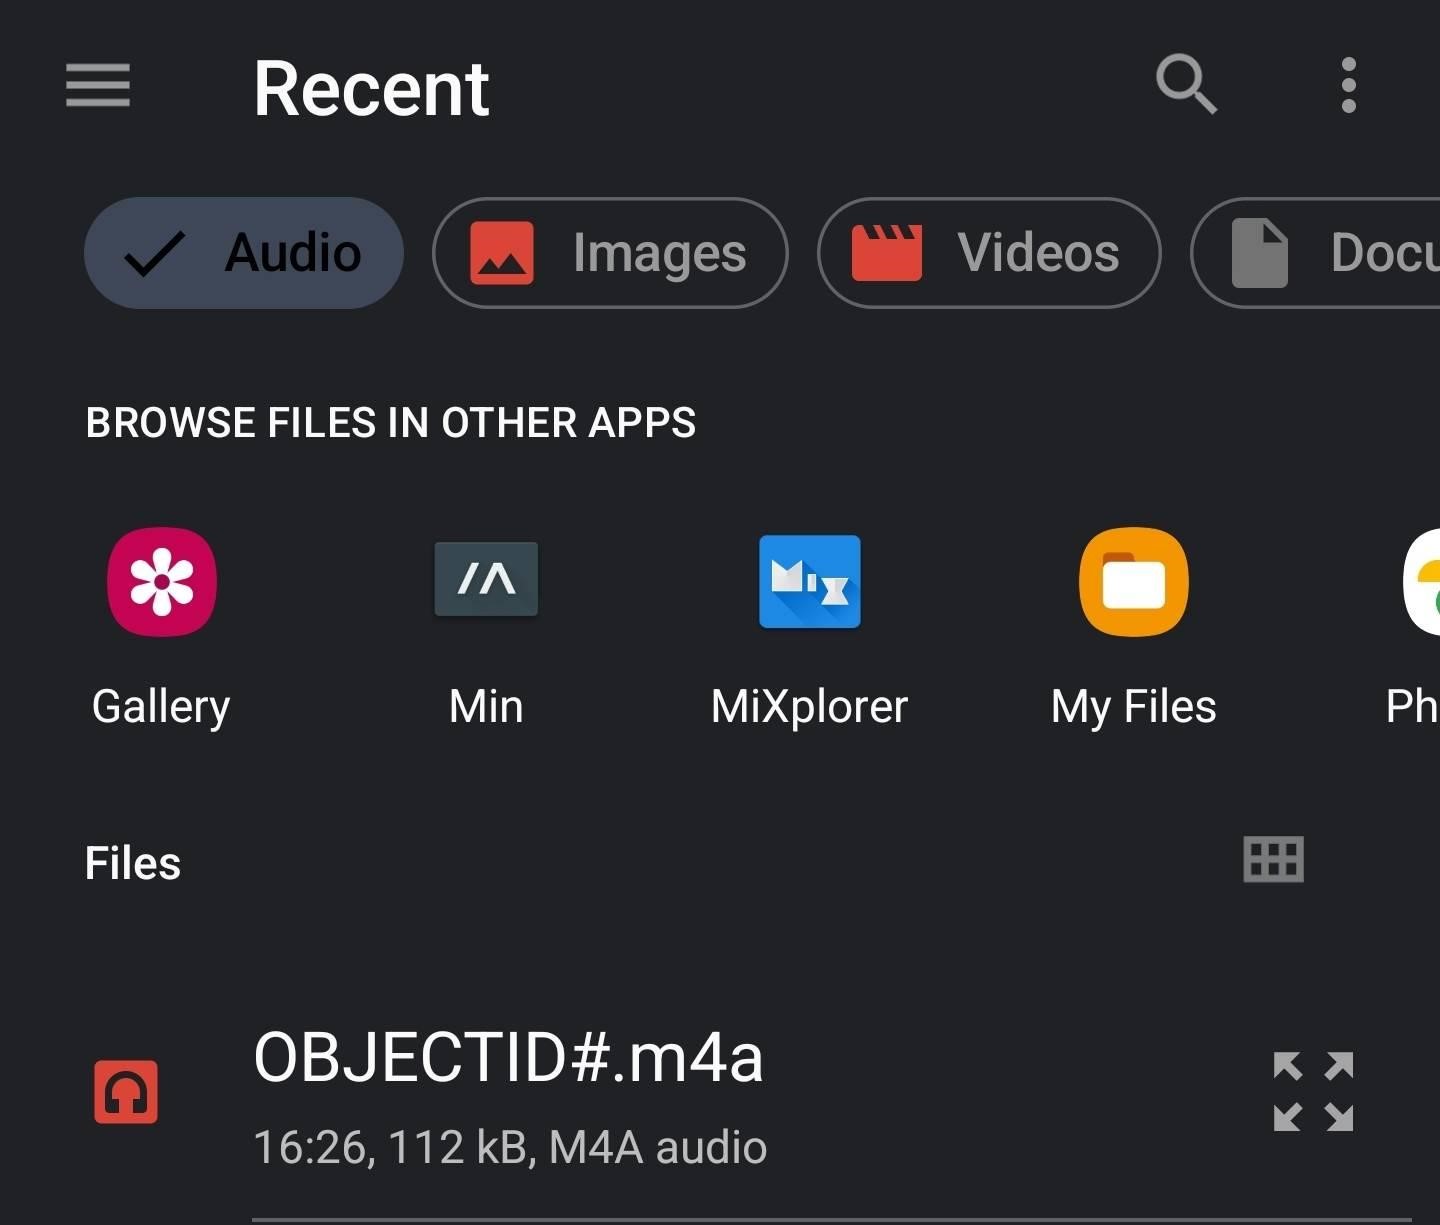Deselect the Audio filter chip
Image resolution: width=1440 pixels, height=1225 pixels.
(x=244, y=253)
